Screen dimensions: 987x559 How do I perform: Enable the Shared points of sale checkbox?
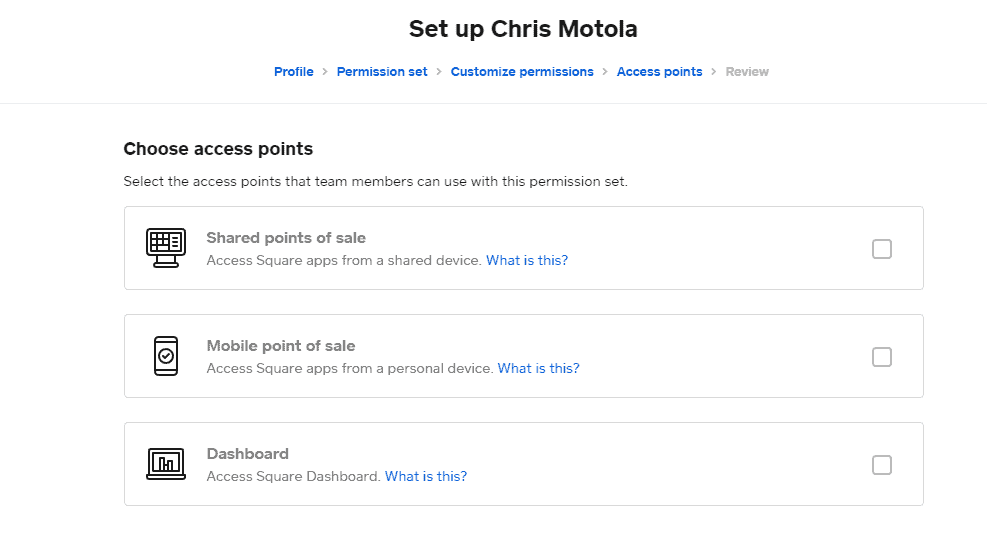point(882,249)
